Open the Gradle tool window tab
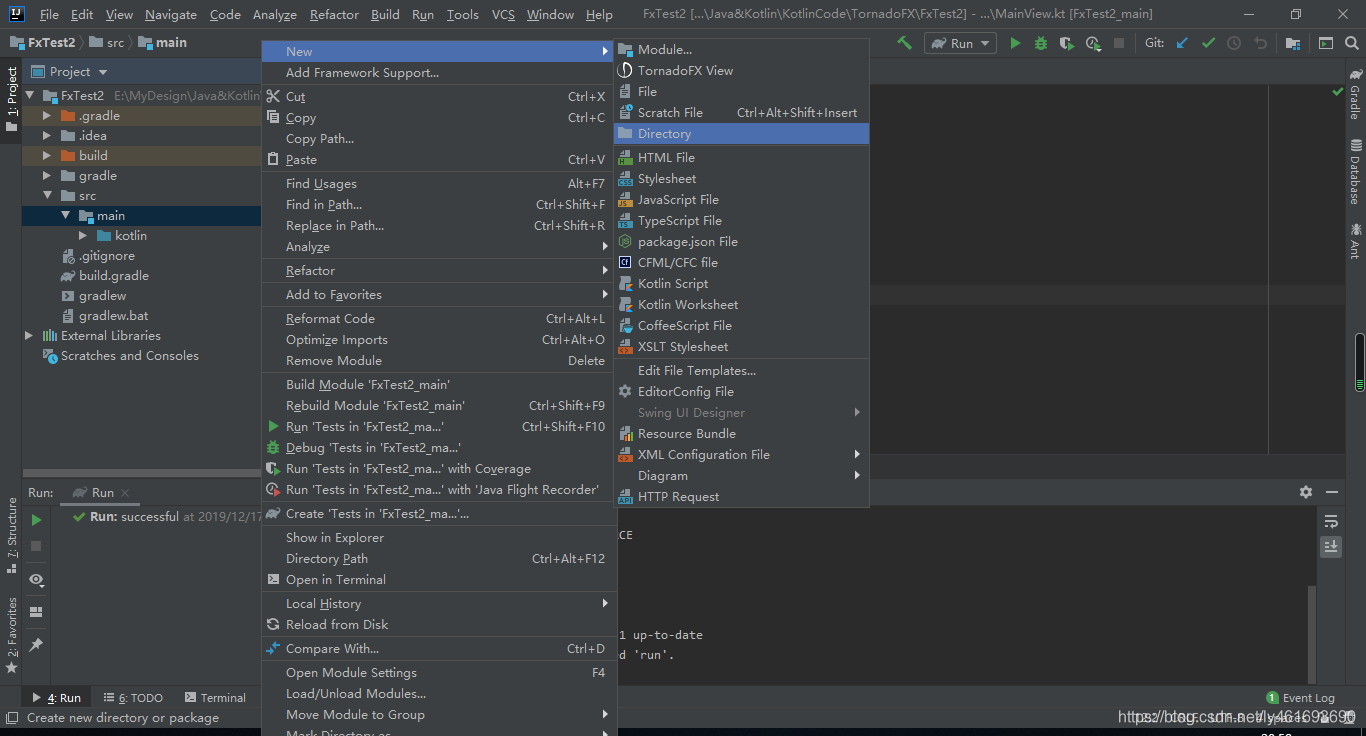Screen dimensions: 1366x736 [1355, 95]
